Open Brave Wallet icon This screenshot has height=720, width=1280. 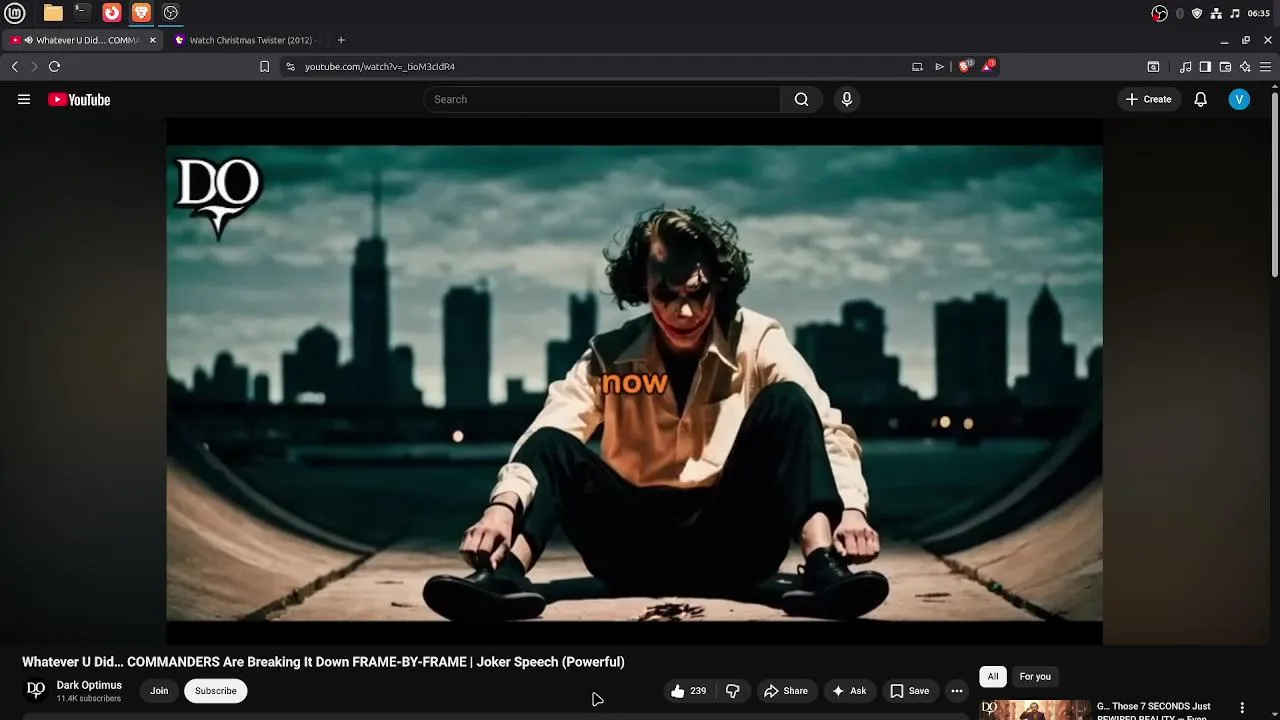tap(1225, 67)
